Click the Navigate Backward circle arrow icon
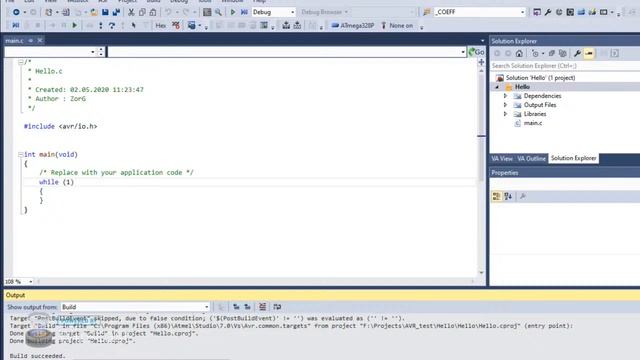This screenshot has height=360, width=640. [x=16, y=12]
